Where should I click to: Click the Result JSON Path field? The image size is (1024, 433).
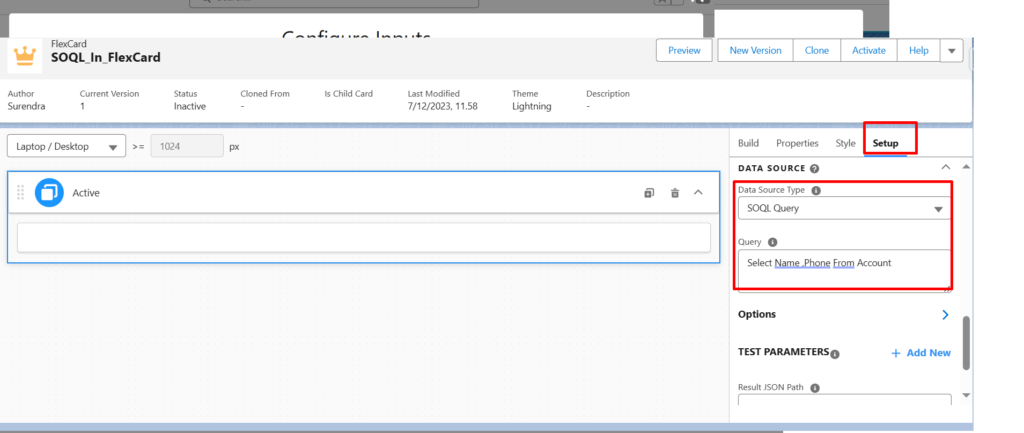point(844,400)
